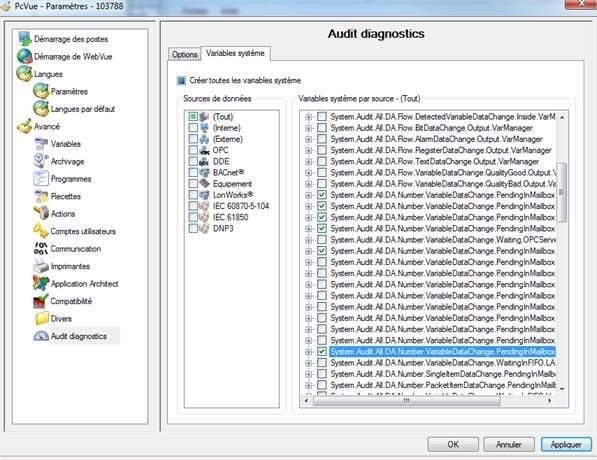This screenshot has width=597, height=460.
Task: Choose the Langues par défaut icon
Action: point(41,109)
